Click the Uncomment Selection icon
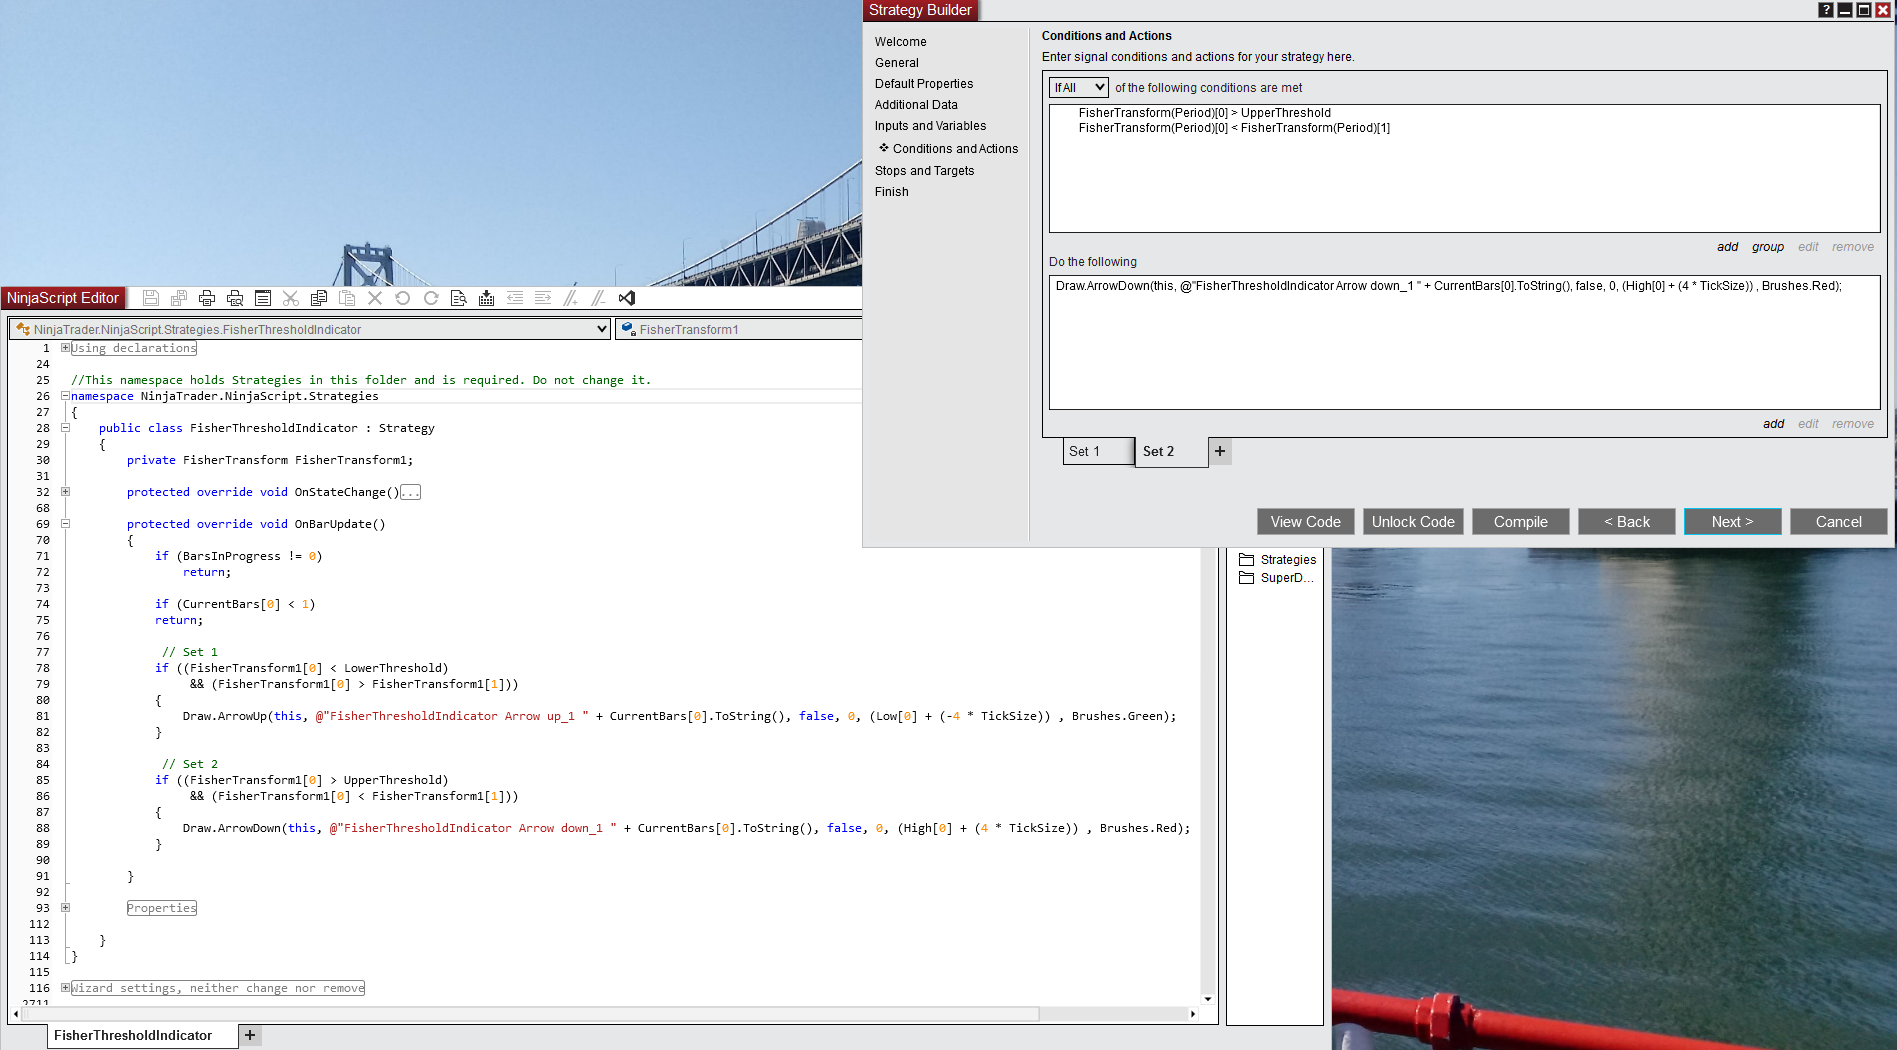This screenshot has width=1897, height=1050. (x=599, y=298)
